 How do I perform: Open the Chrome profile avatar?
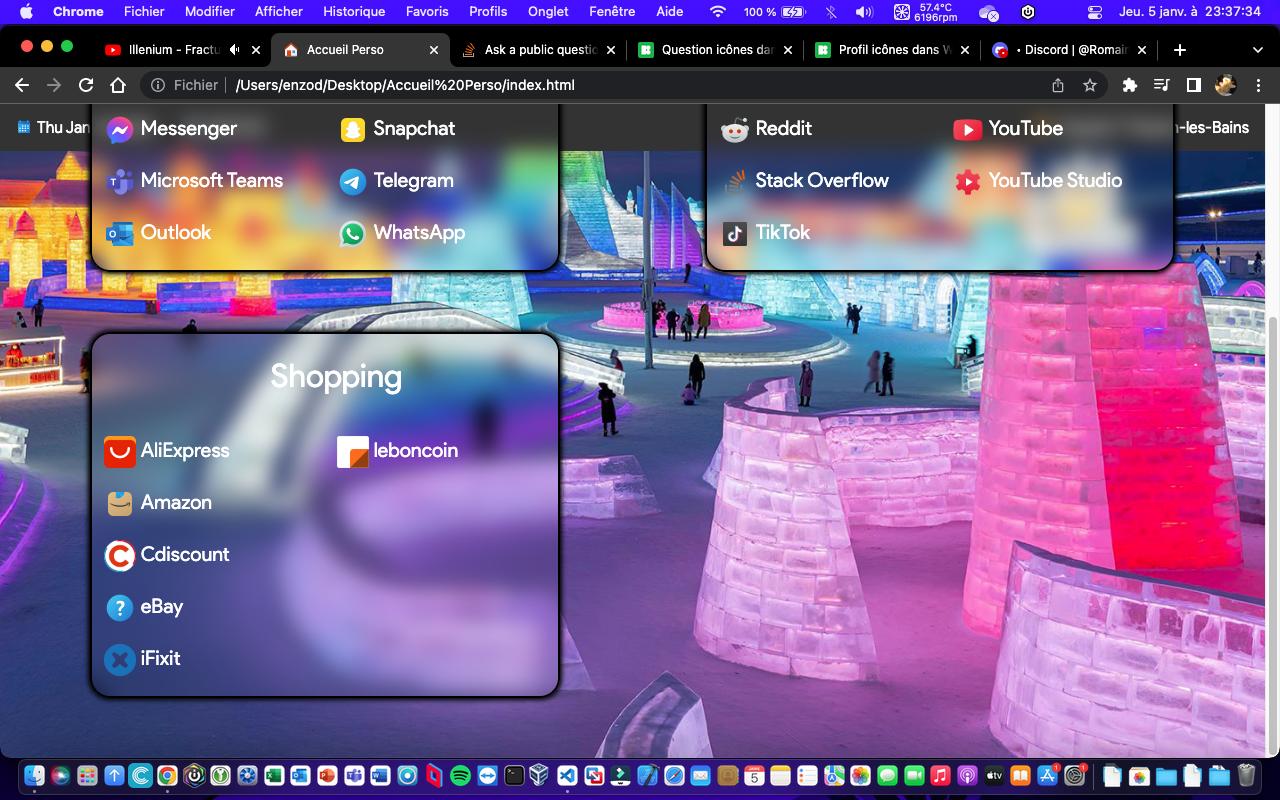coord(1225,85)
